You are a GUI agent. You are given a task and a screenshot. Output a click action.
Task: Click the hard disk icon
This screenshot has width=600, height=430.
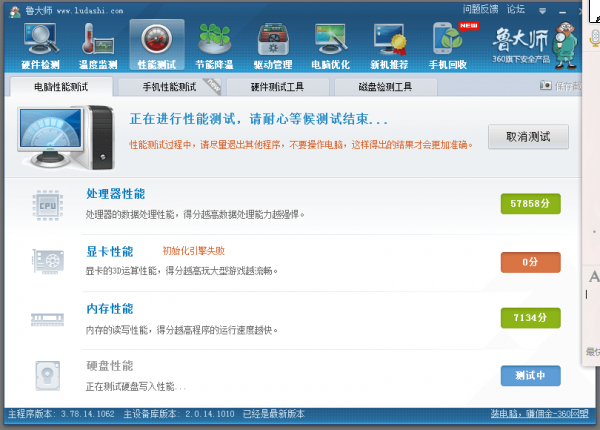coord(48,376)
